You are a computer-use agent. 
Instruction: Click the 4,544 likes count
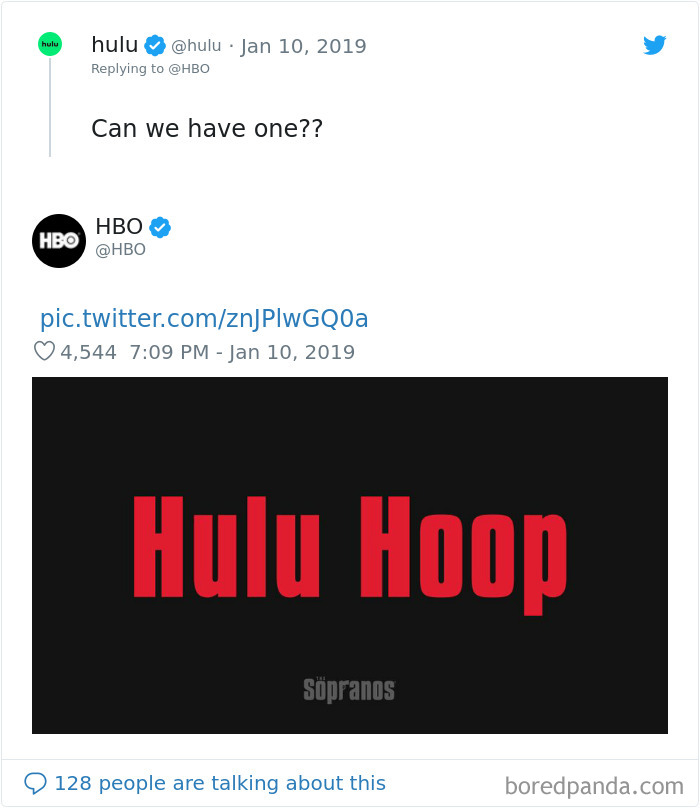(x=88, y=352)
